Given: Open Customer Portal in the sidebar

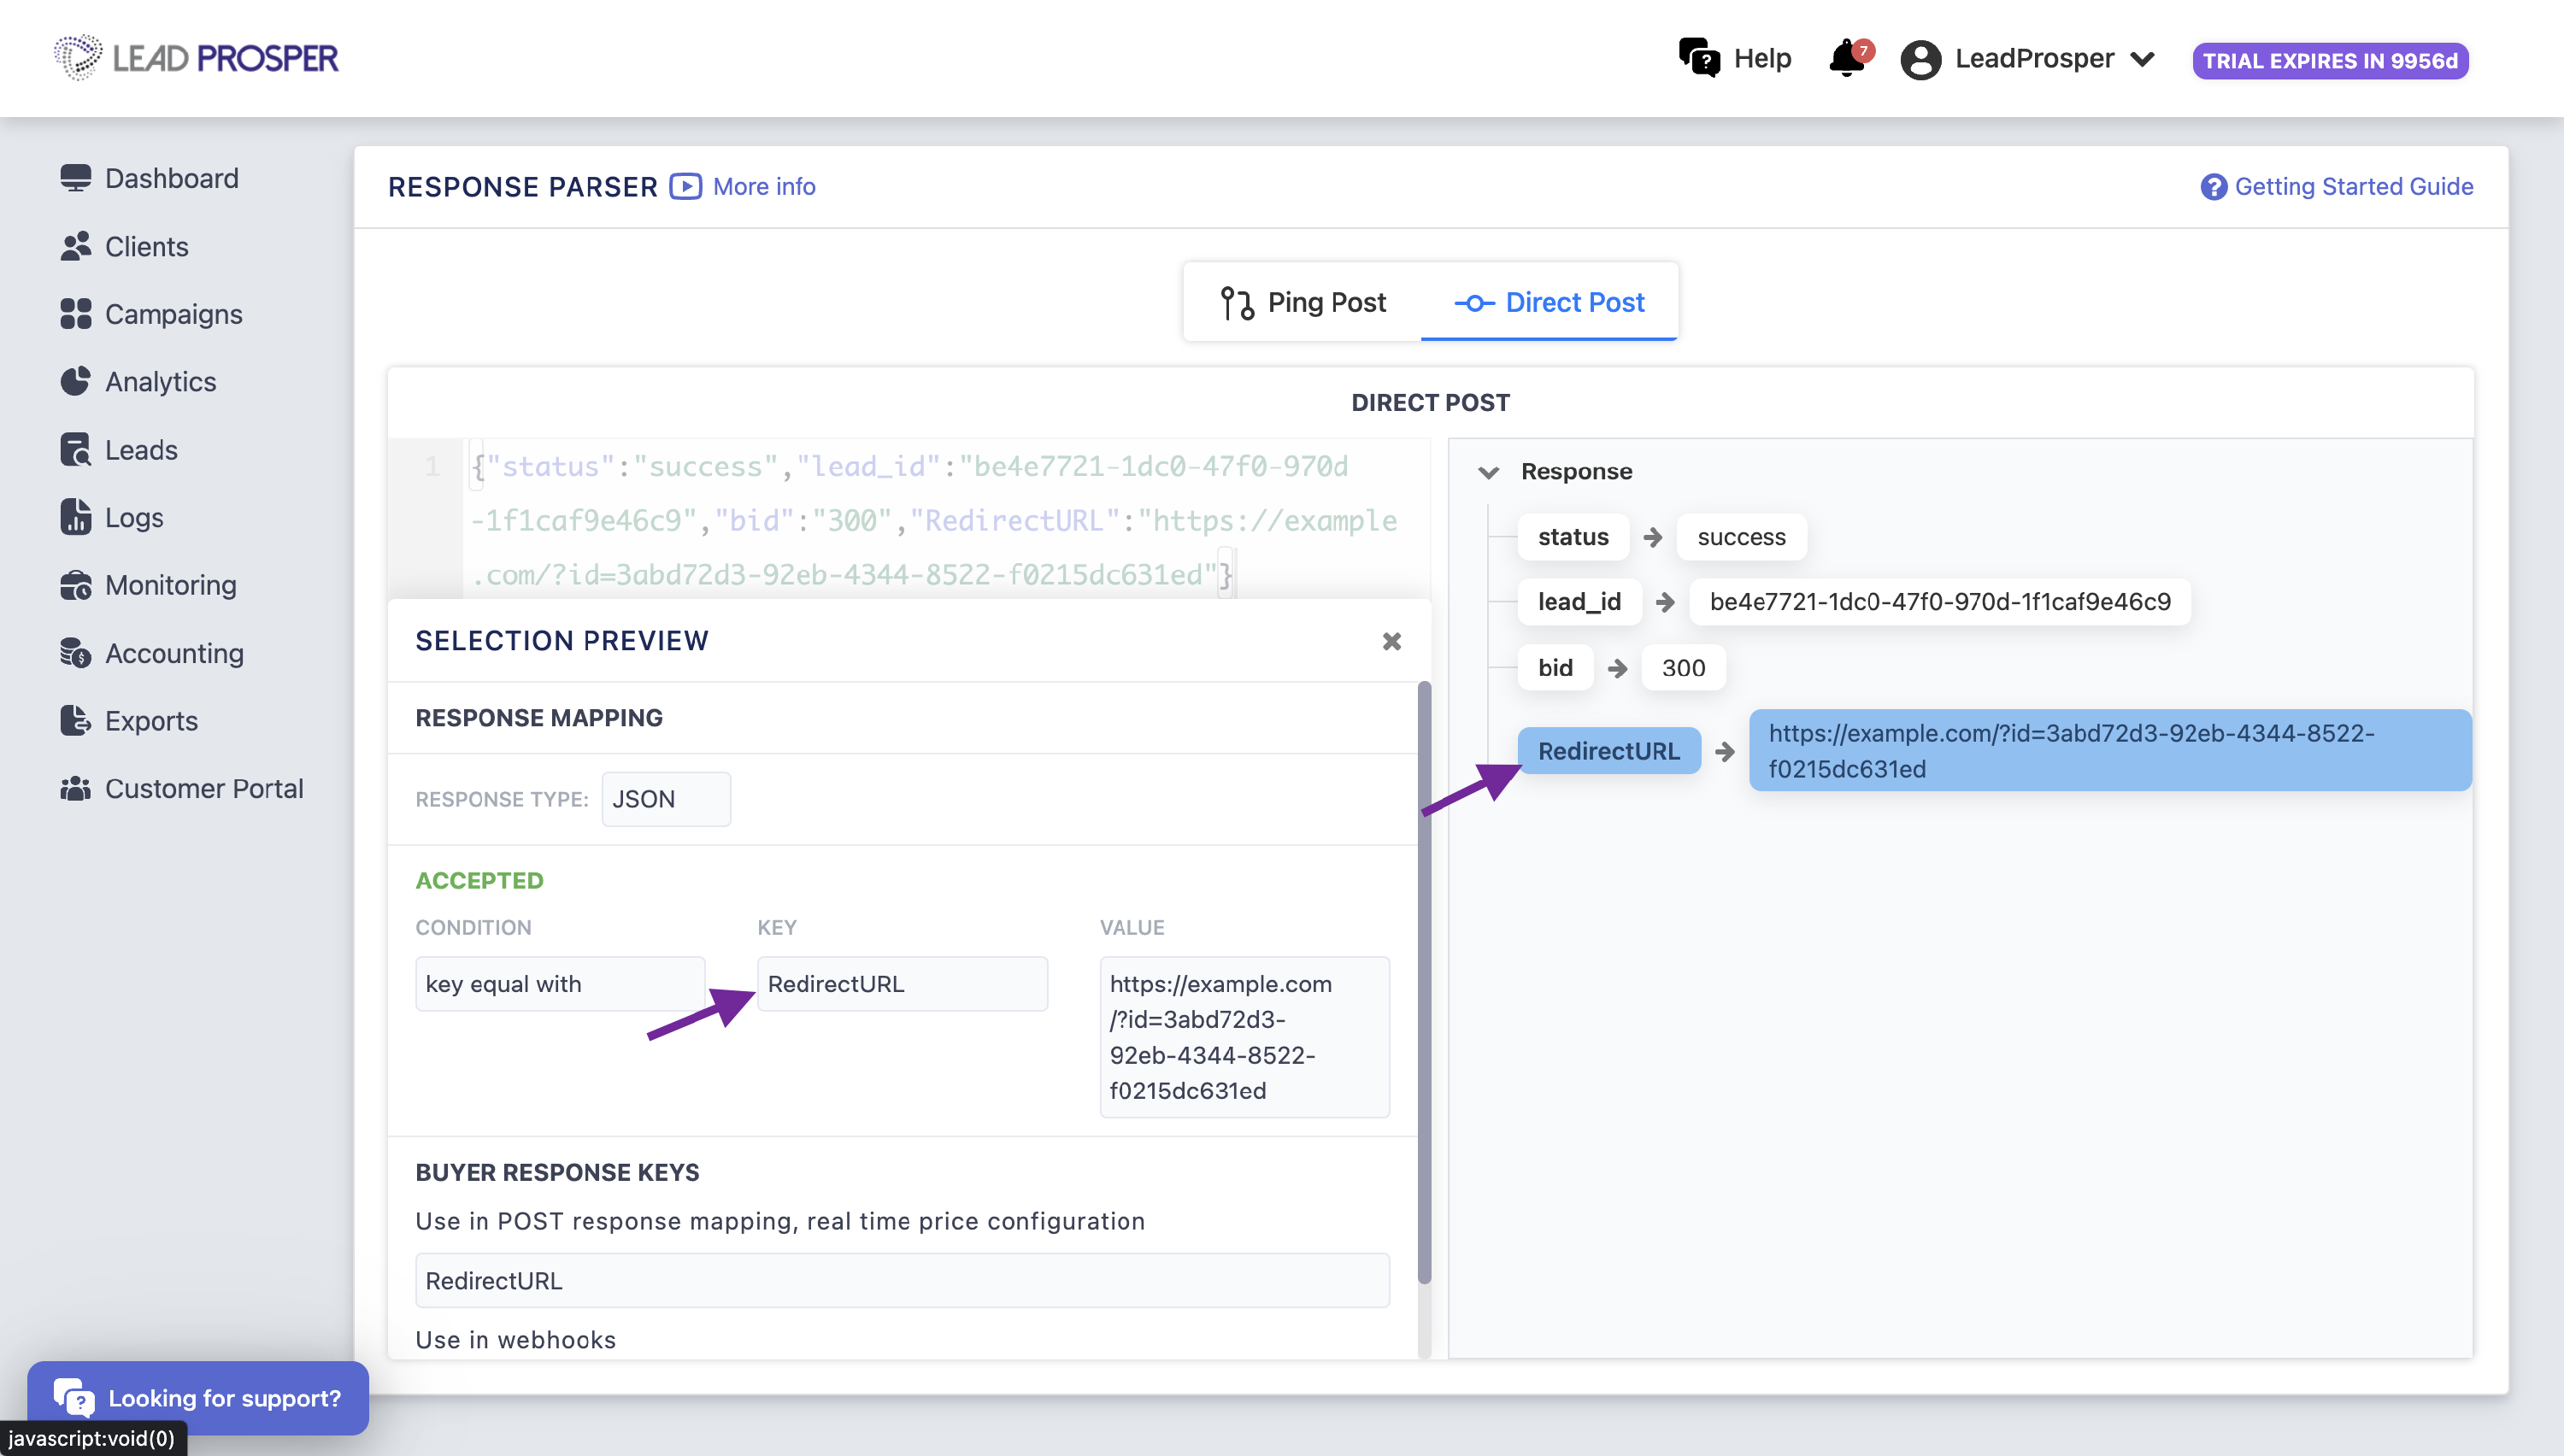Looking at the screenshot, I should 204,788.
